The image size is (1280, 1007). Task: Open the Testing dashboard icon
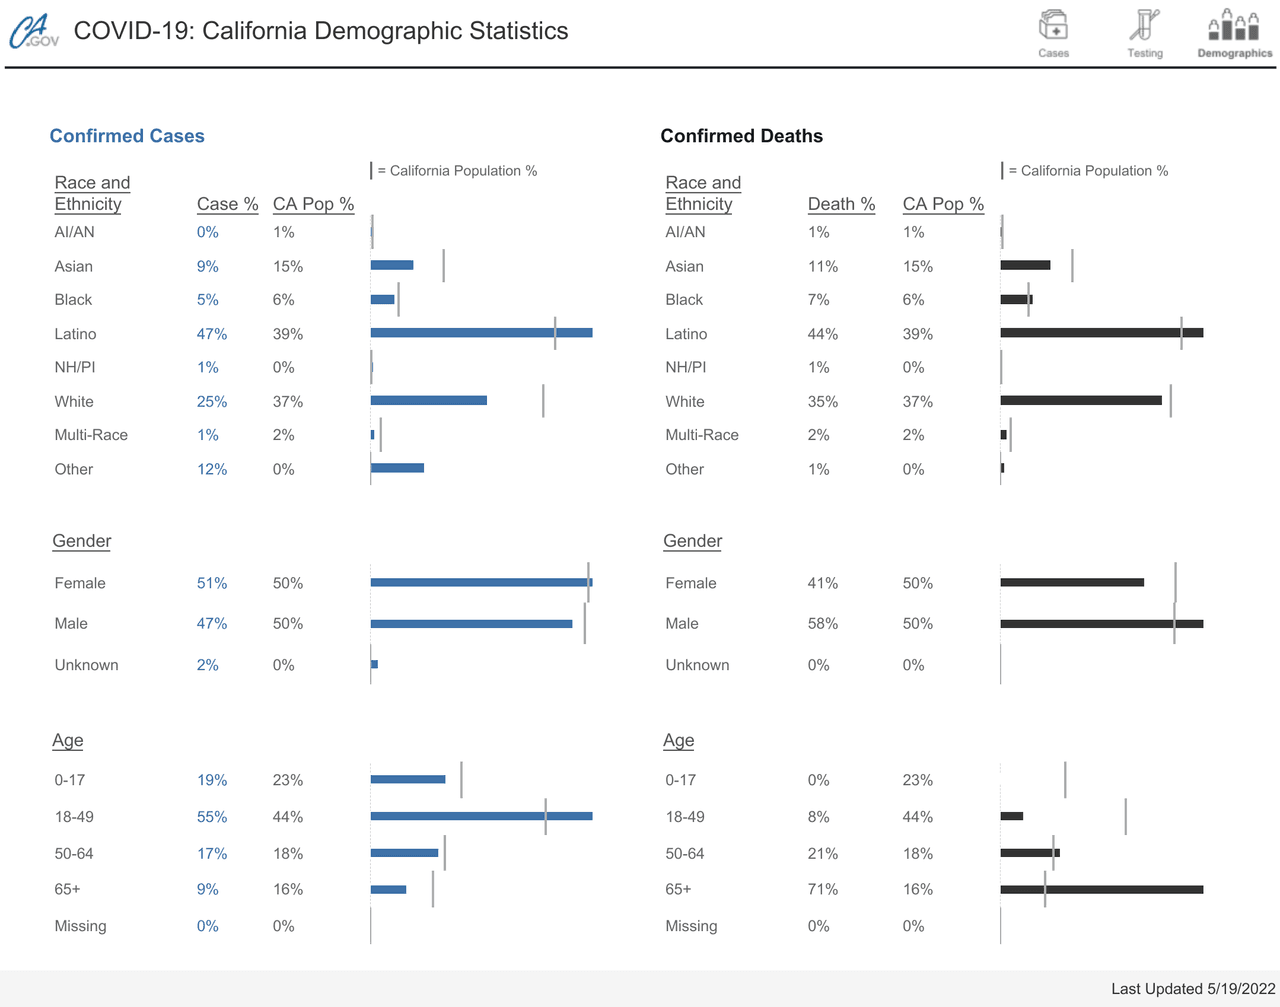coord(1145,32)
